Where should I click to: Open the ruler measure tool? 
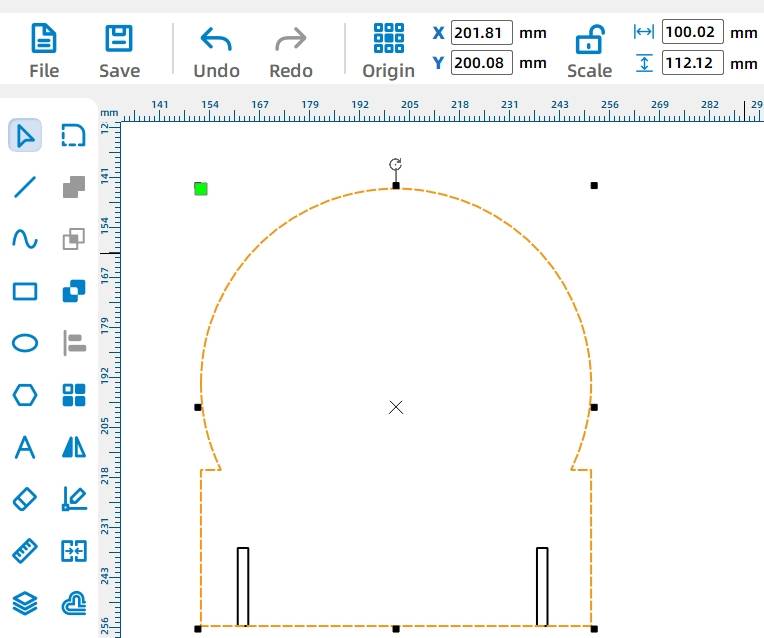[x=25, y=550]
